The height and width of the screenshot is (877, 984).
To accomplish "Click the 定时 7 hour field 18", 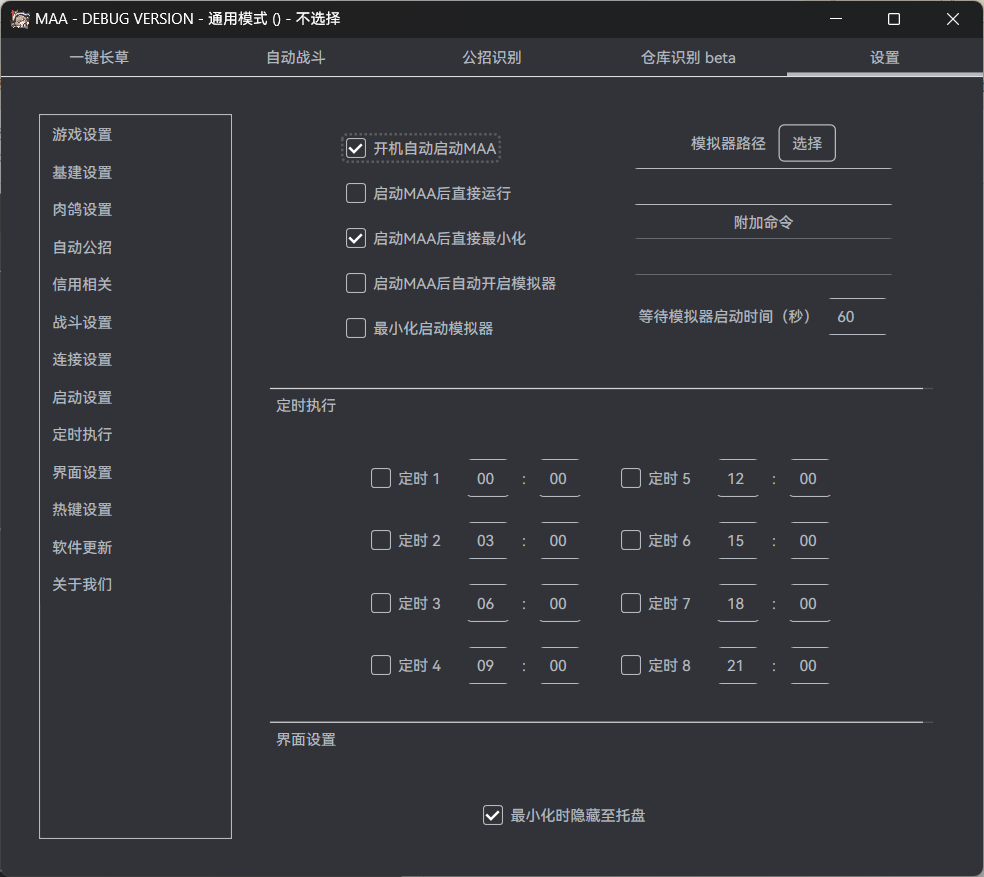I will [x=737, y=603].
